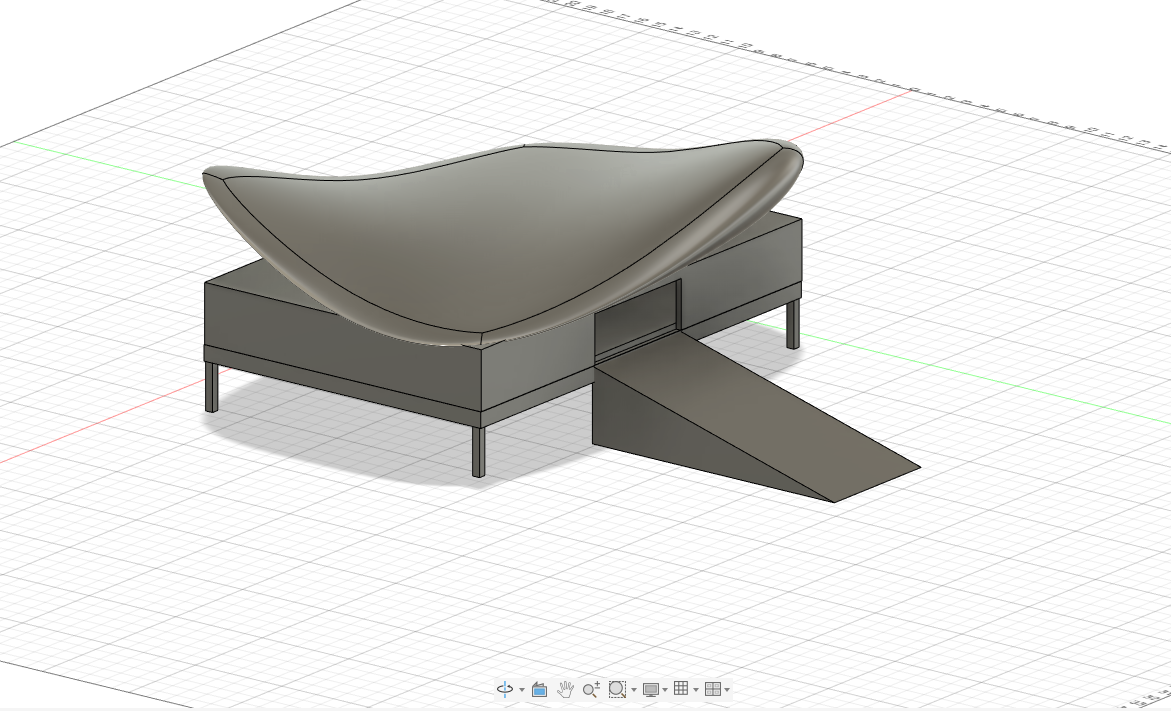The width and height of the screenshot is (1171, 711).
Task: Expand the Viewports dropdown arrow
Action: (727, 690)
